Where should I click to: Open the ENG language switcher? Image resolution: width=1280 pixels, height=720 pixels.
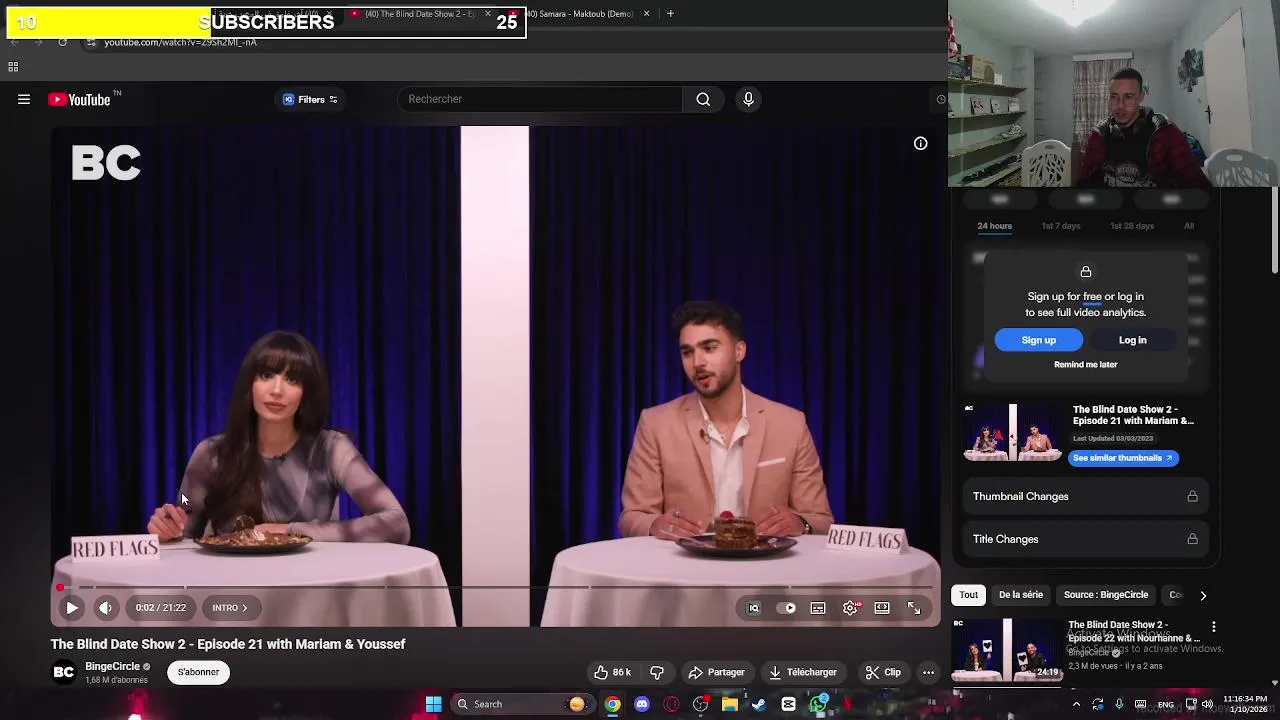coord(1166,704)
